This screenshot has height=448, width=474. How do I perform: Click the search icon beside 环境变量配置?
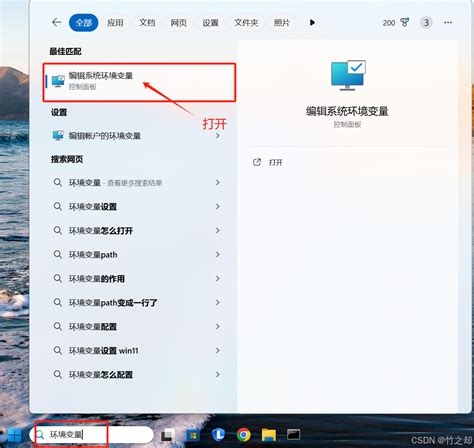pyautogui.click(x=58, y=327)
